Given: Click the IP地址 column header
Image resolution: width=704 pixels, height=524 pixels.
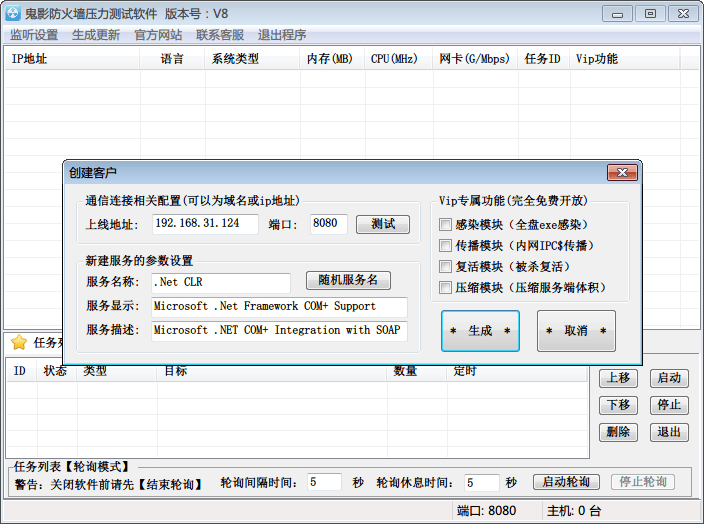Looking at the screenshot, I should (x=72, y=59).
